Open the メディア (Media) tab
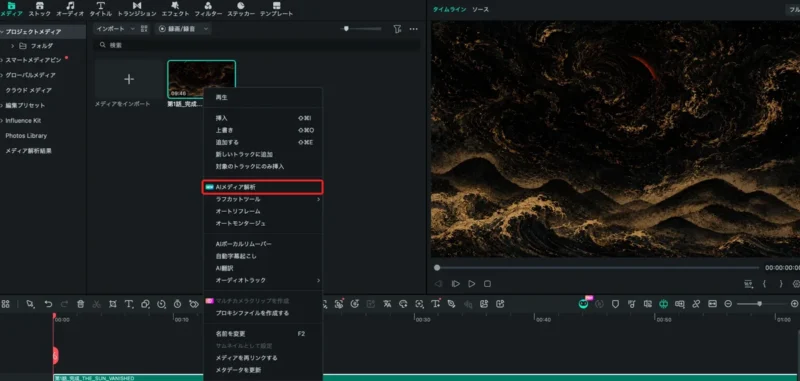The width and height of the screenshot is (800, 381). pyautogui.click(x=11, y=9)
